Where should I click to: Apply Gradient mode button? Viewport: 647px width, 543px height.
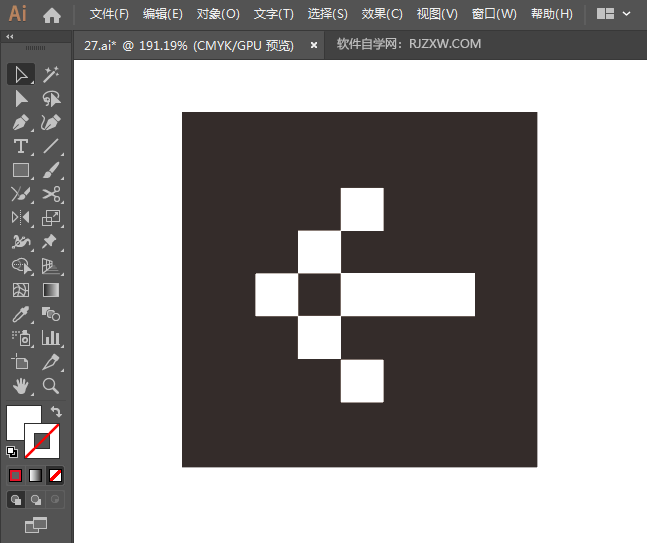35,476
